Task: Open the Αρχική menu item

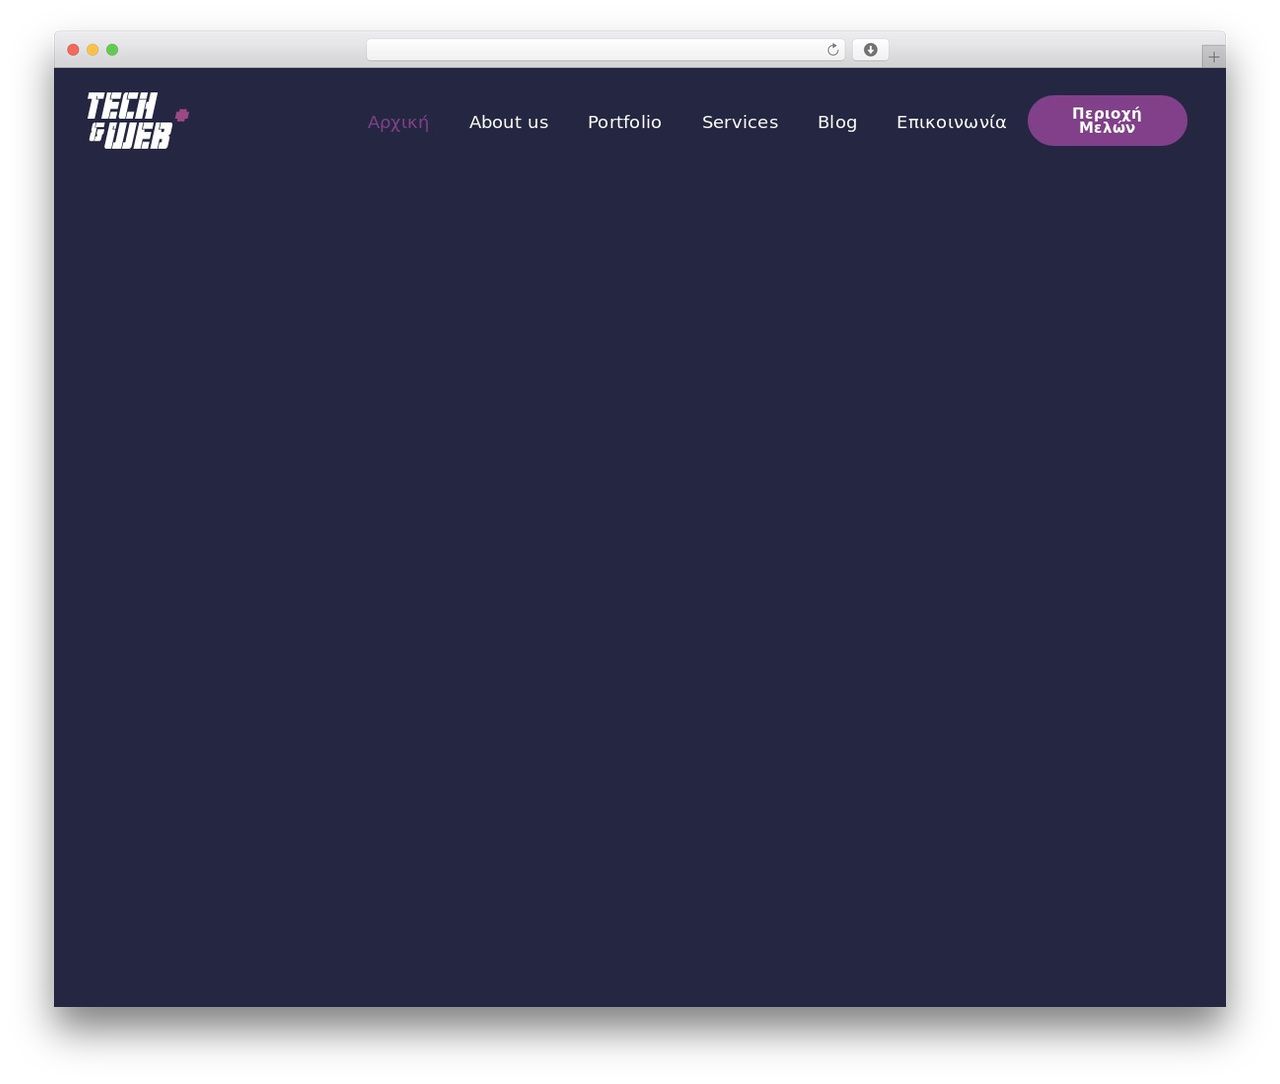Action: (x=398, y=122)
